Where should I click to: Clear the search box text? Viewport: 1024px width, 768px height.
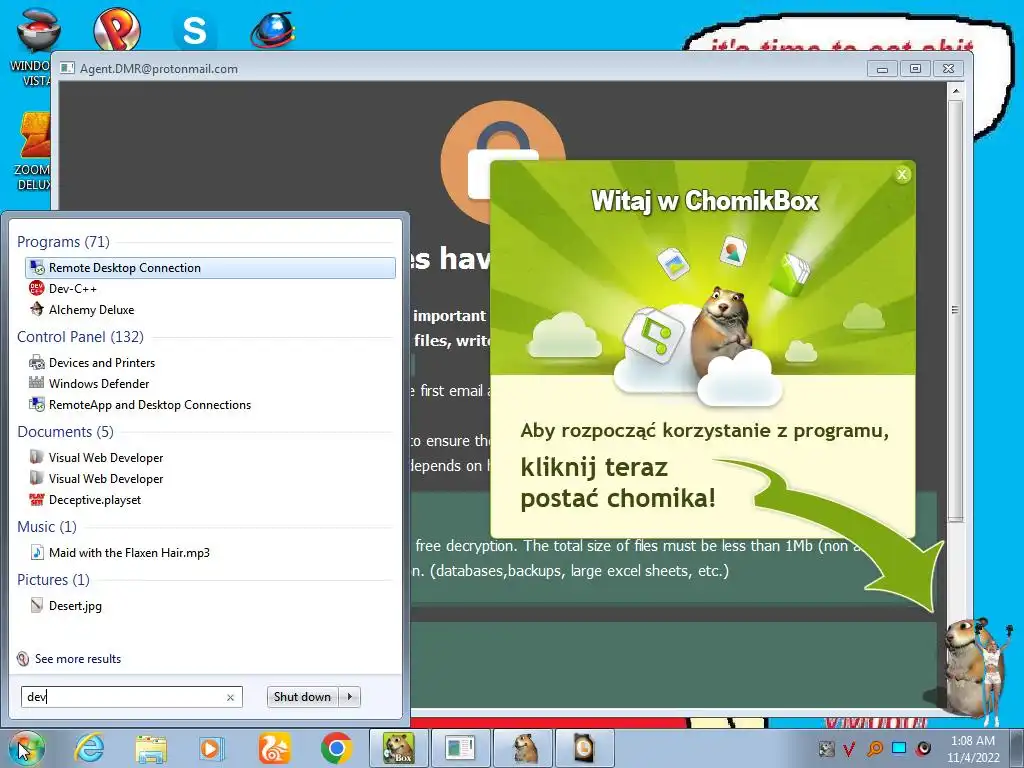(x=230, y=697)
